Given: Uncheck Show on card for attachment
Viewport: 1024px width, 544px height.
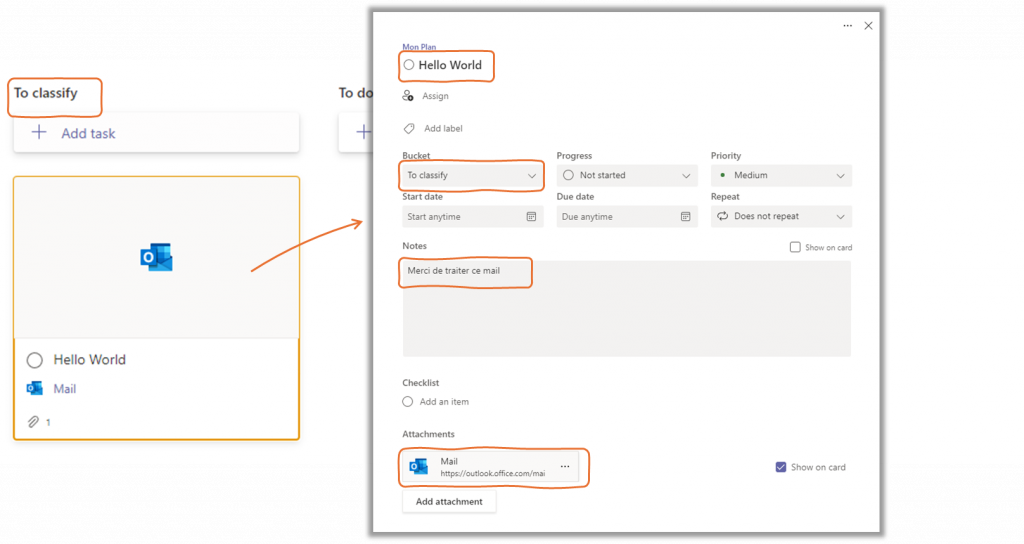Looking at the screenshot, I should [781, 467].
